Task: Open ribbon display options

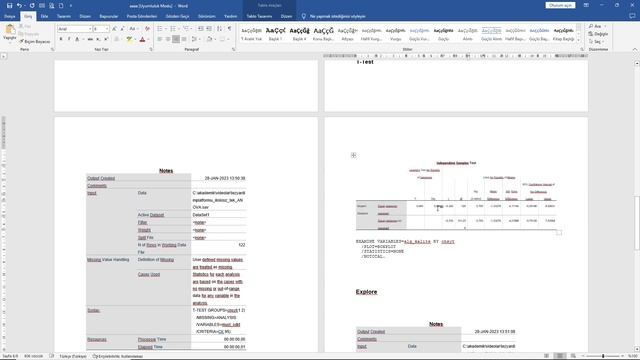Action: [586, 5]
